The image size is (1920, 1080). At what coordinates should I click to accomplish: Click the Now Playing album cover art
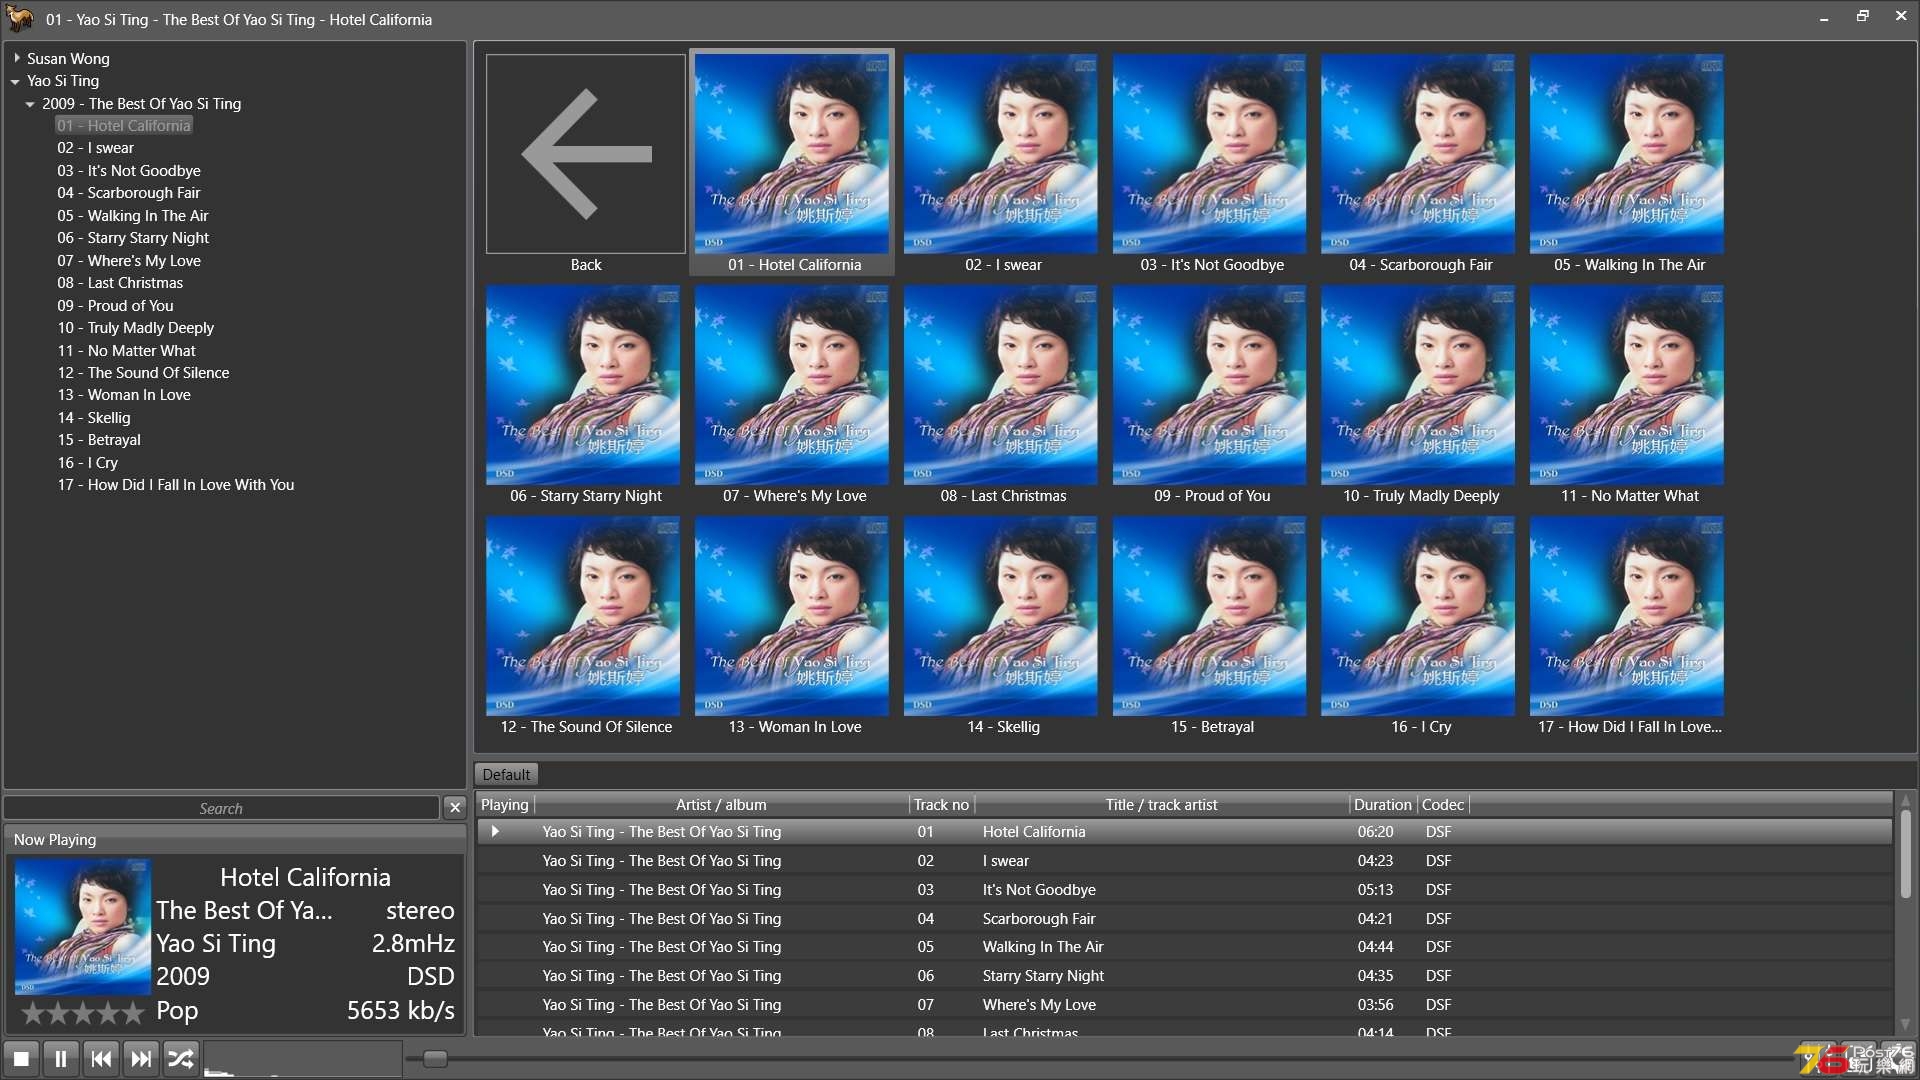[x=83, y=927]
